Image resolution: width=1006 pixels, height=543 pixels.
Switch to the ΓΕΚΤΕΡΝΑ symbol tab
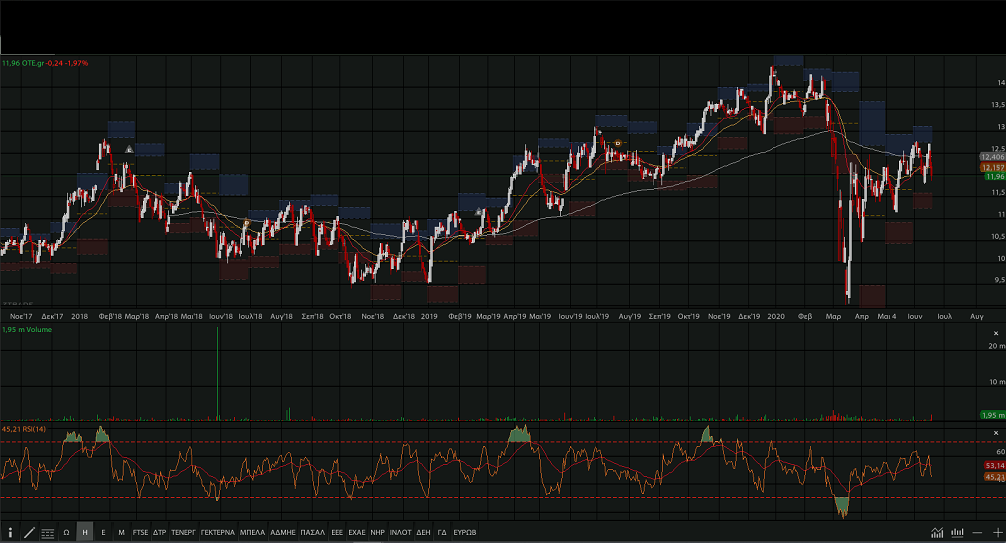(217, 533)
